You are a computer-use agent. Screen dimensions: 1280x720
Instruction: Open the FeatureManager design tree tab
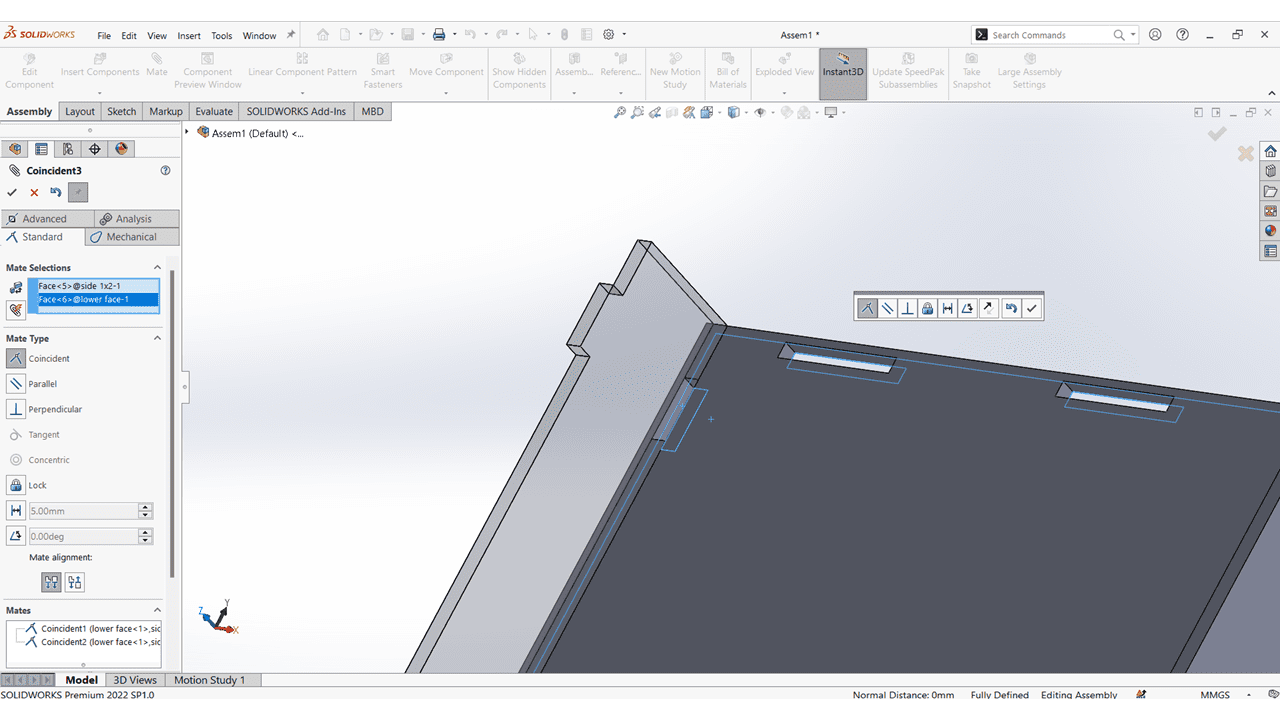pos(15,149)
